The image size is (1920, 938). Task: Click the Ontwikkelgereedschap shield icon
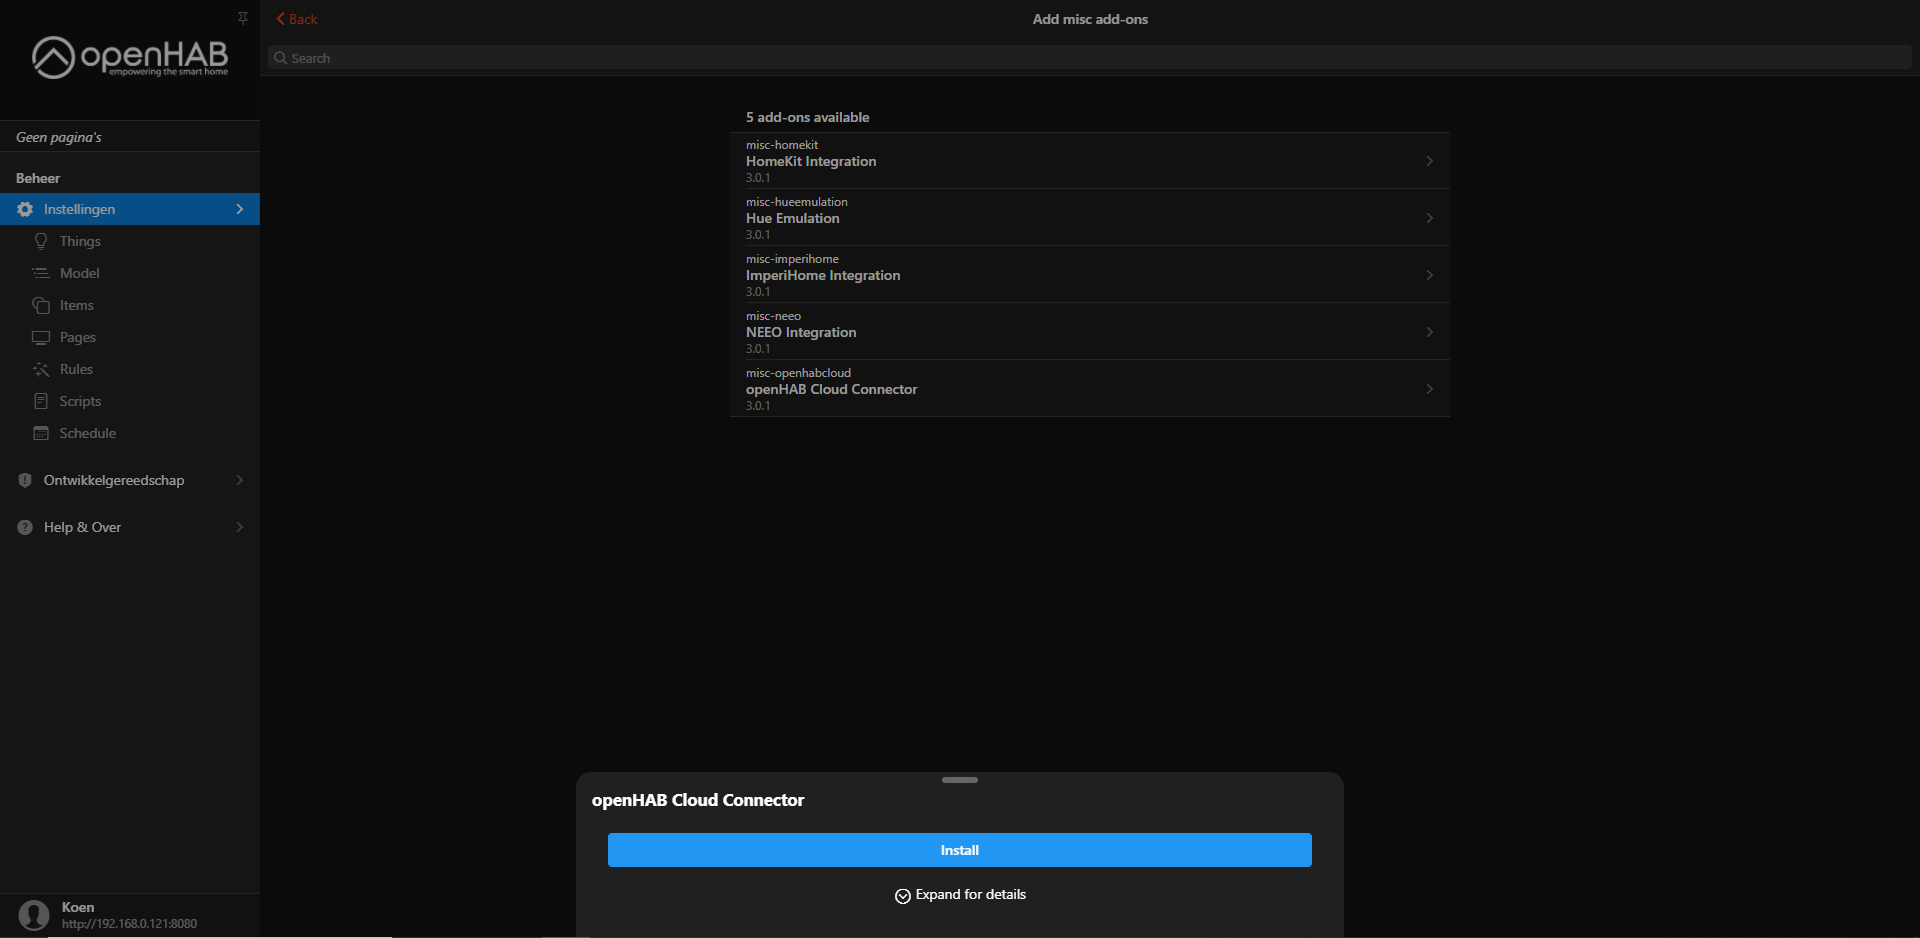[25, 480]
